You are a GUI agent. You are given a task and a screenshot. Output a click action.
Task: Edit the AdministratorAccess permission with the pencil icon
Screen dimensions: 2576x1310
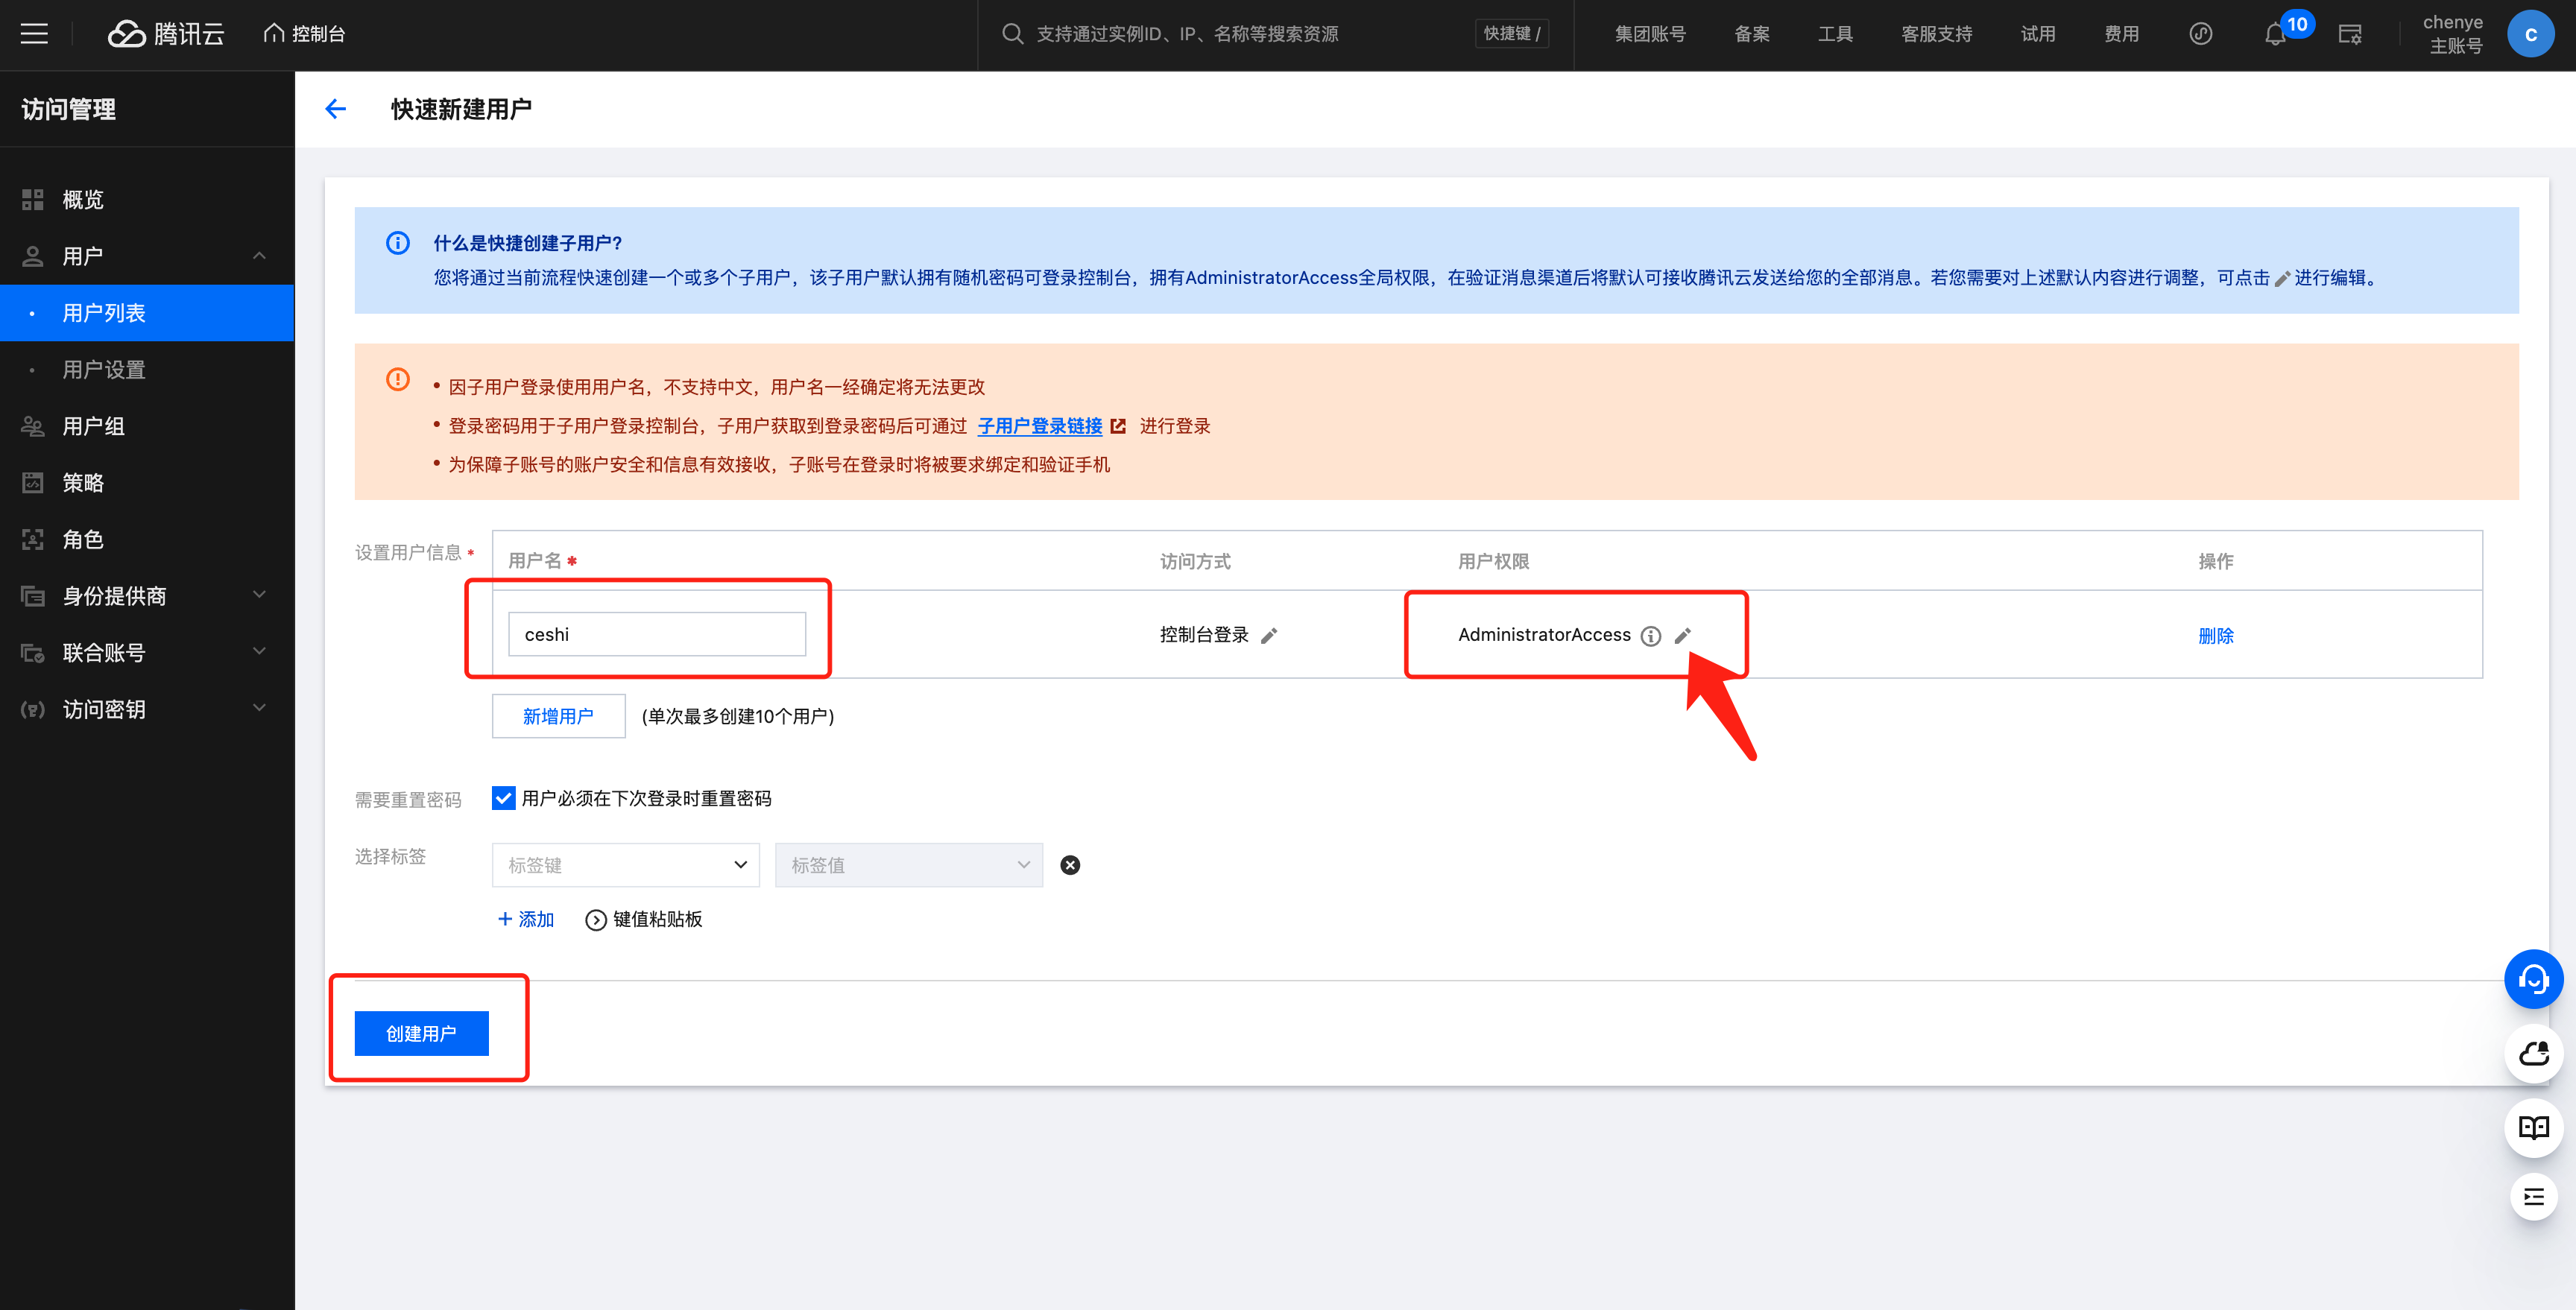click(x=1683, y=635)
